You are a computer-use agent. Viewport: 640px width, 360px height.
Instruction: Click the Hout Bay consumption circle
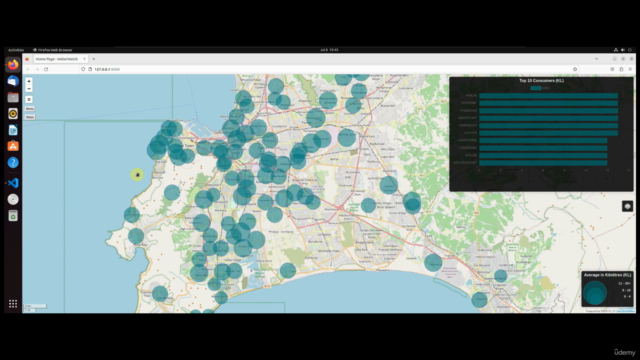(x=136, y=236)
